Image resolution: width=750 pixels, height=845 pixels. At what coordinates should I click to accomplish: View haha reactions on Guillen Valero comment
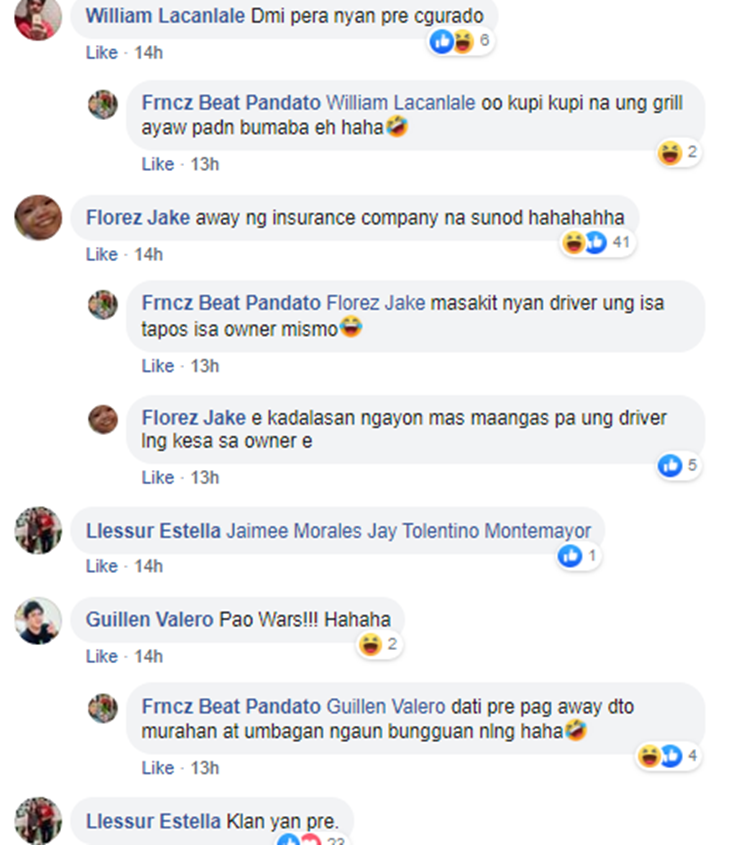379,645
